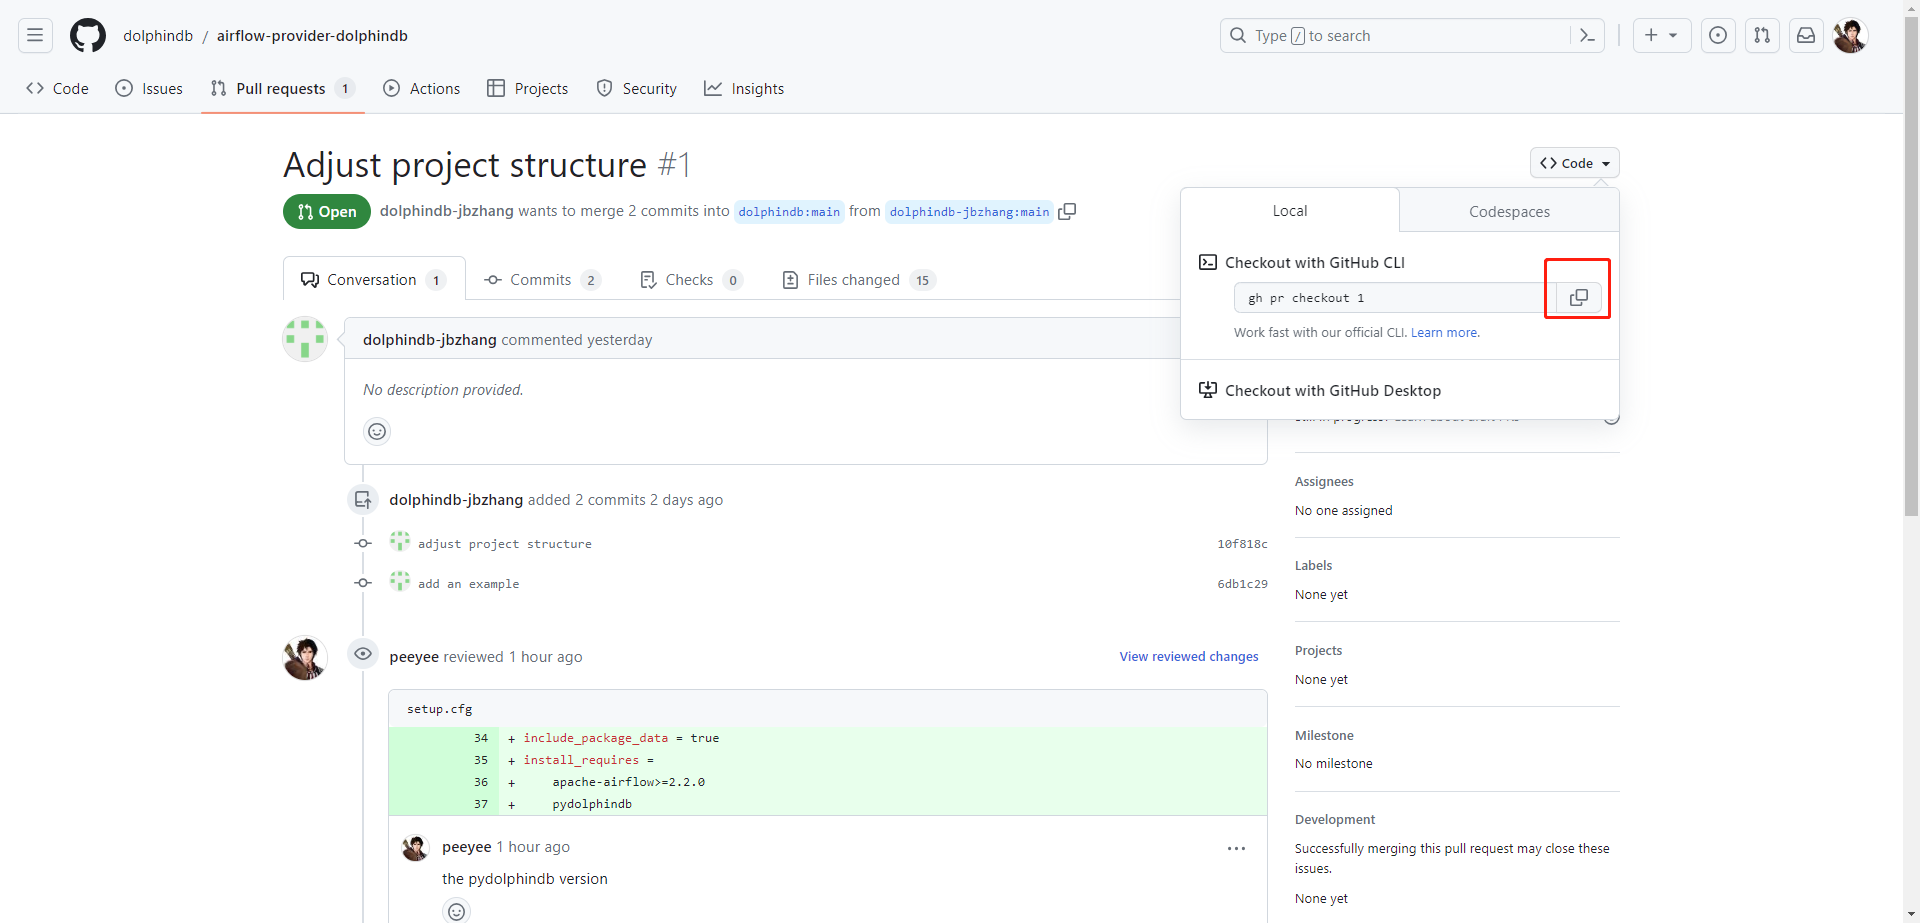Open dolphindb-jbzhang author link in first comment
1920x923 pixels.
click(430, 340)
